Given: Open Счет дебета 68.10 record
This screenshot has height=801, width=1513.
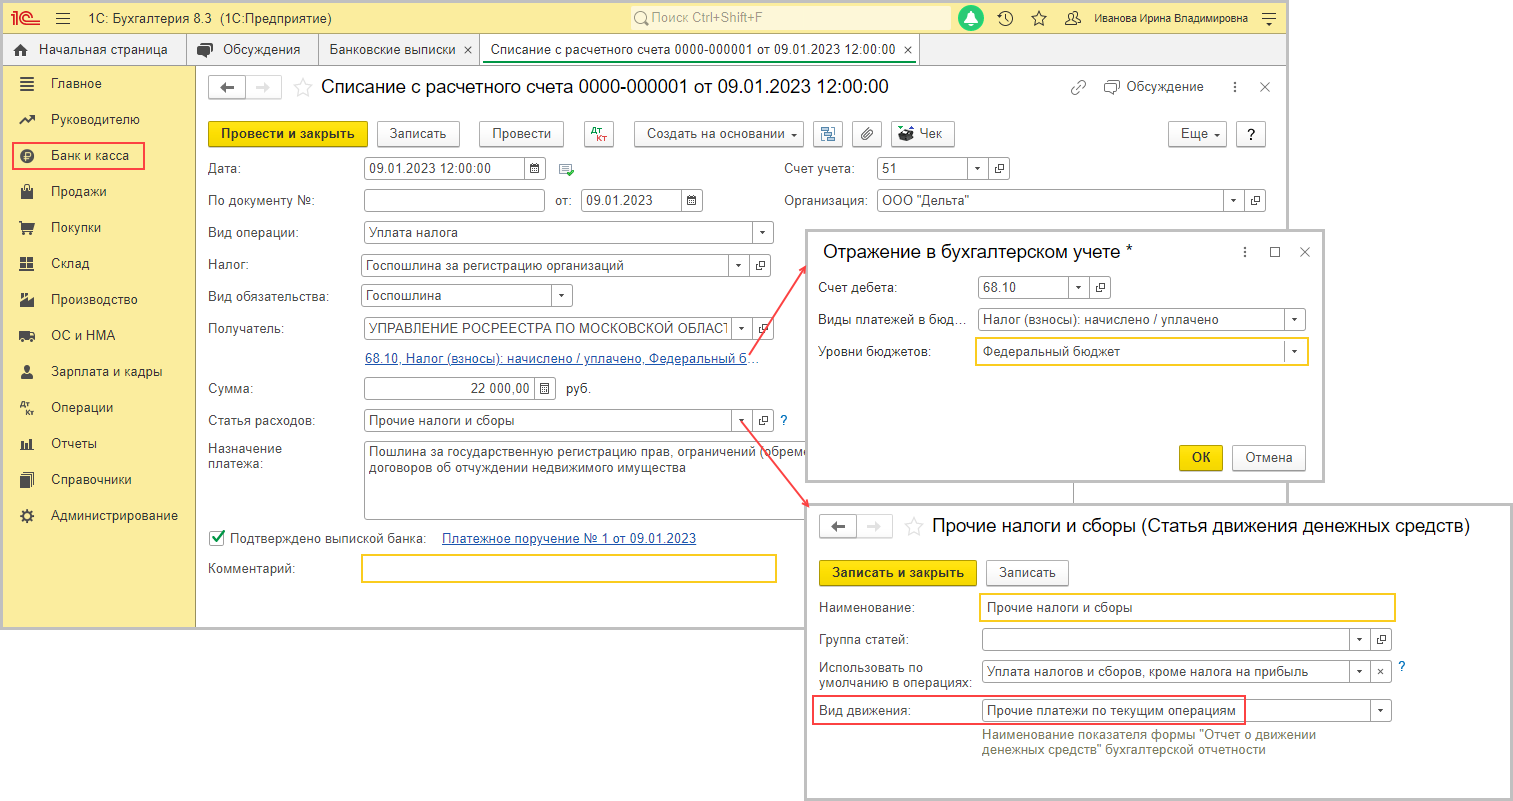Looking at the screenshot, I should [x=1100, y=288].
